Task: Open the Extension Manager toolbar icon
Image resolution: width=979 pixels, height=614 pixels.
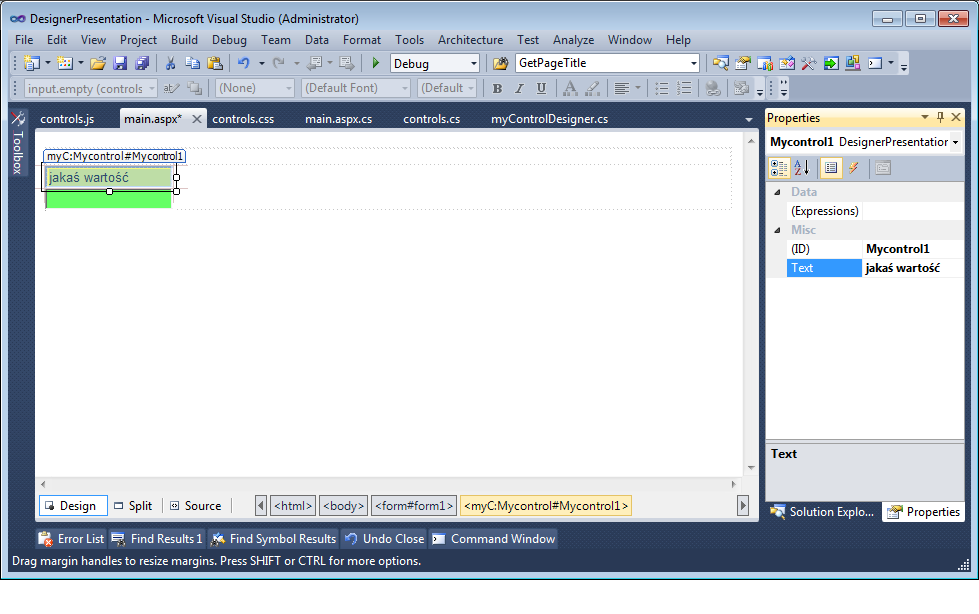Action: click(853, 63)
